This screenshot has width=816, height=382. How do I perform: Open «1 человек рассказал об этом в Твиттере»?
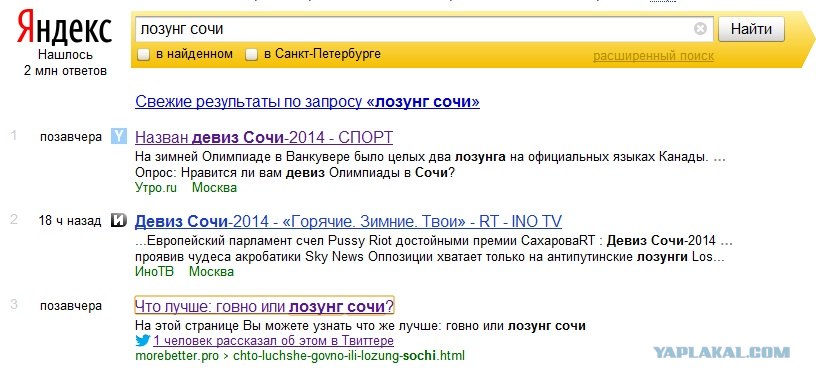[x=273, y=341]
